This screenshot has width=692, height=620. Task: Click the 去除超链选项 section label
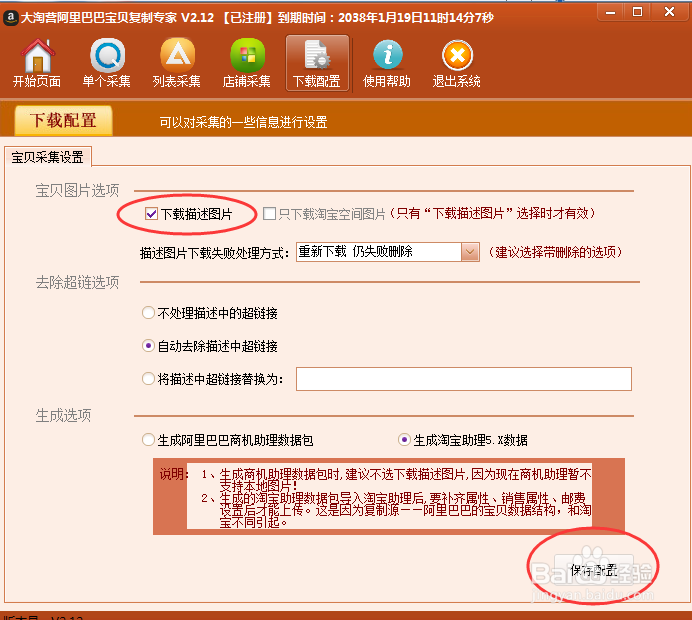click(77, 282)
